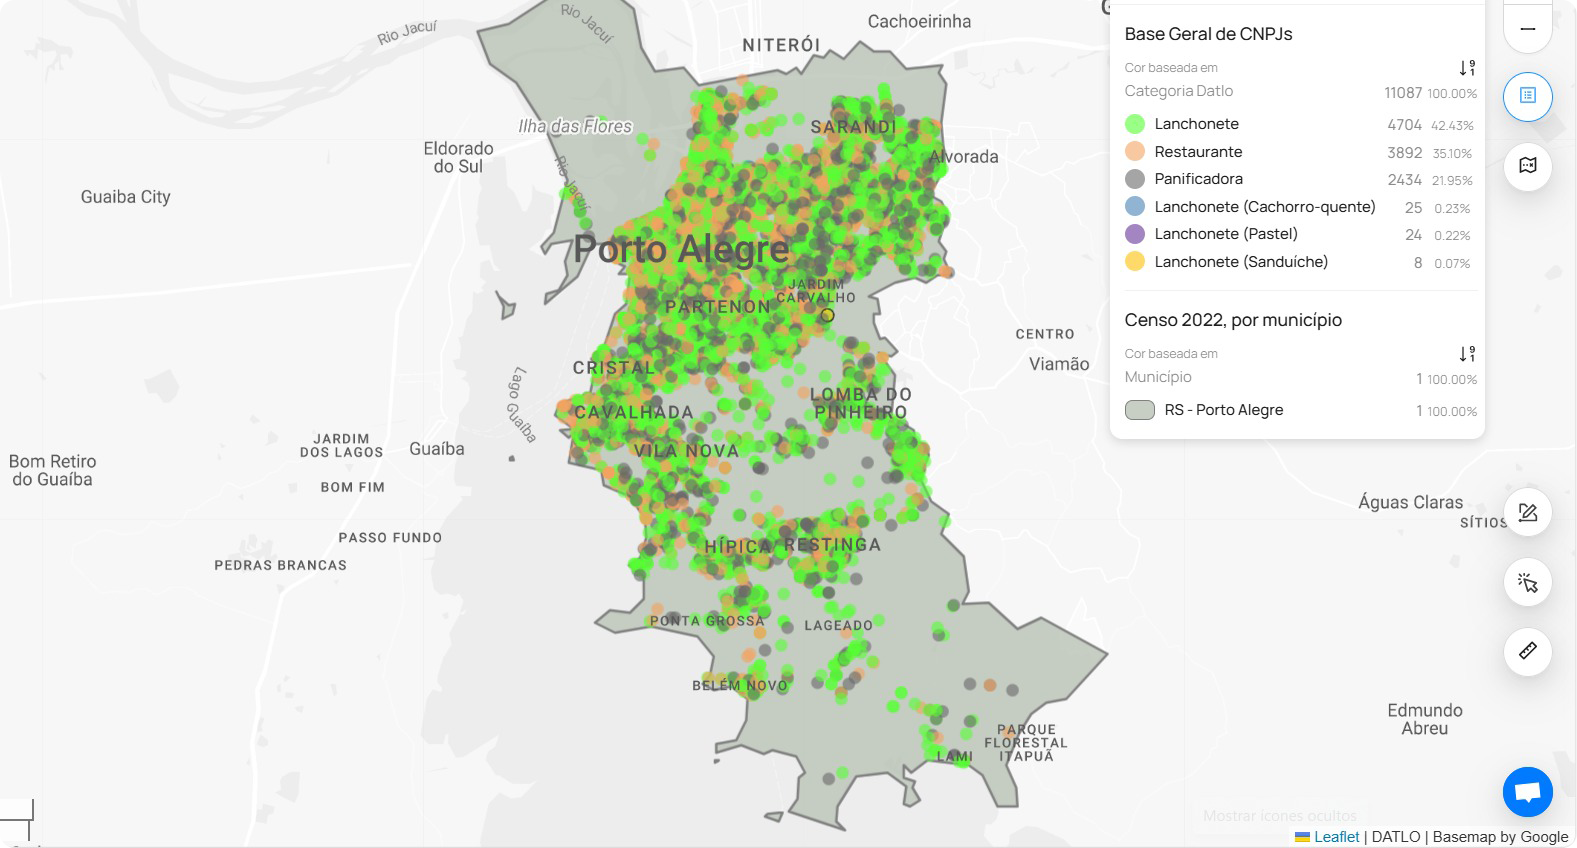Viewport: 1577px width, 848px height.
Task: Click the map view icon below legend button
Action: pos(1527,166)
